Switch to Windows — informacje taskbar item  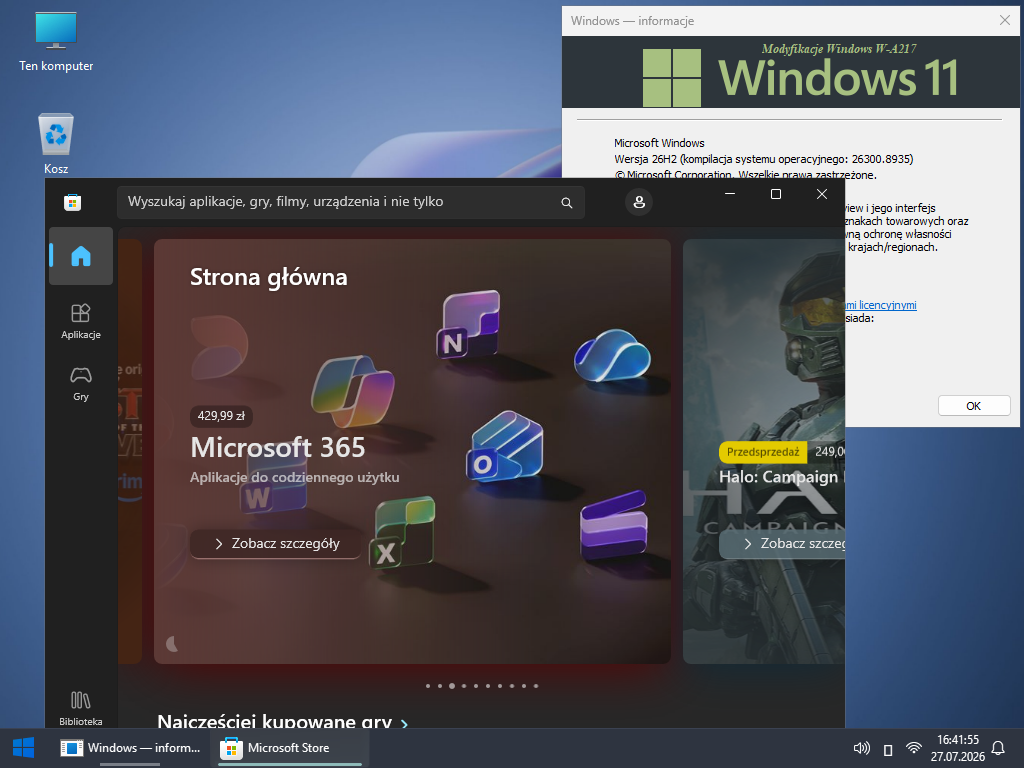pos(131,748)
